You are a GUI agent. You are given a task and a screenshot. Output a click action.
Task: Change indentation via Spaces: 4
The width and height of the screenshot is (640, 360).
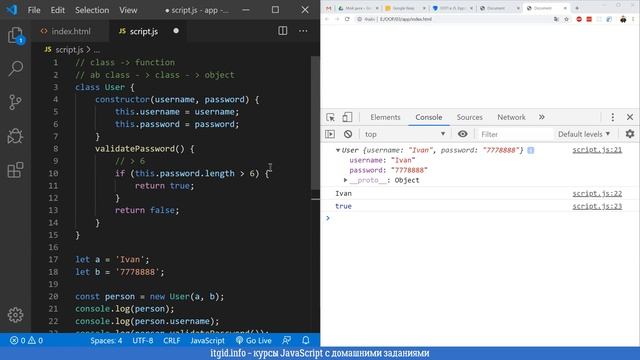(x=106, y=340)
